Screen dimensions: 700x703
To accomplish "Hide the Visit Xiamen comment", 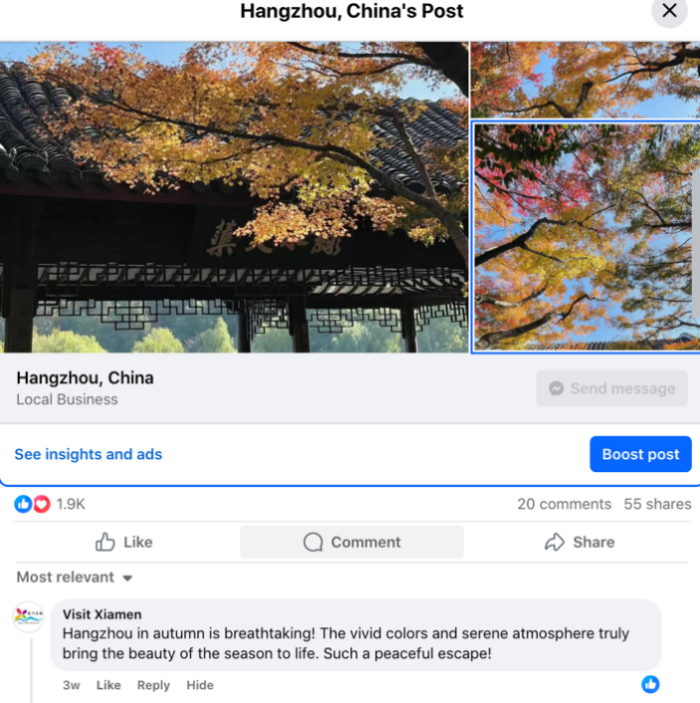I will point(200,685).
